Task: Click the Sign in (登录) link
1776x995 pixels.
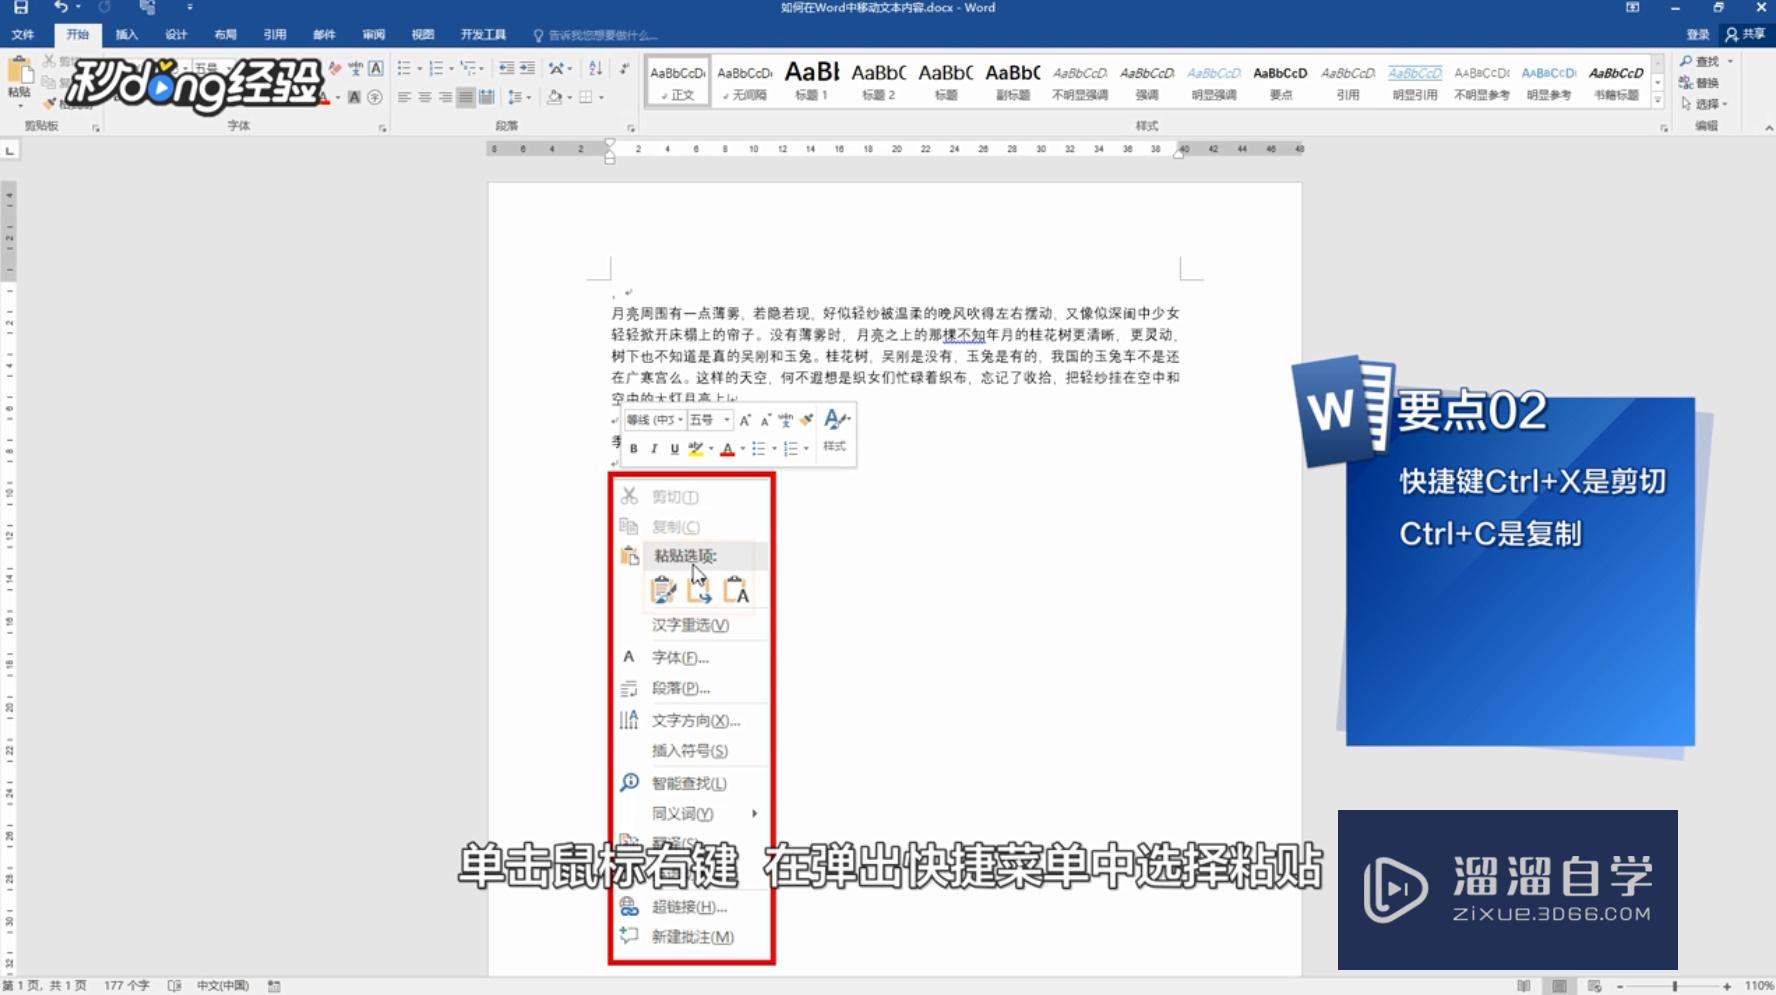Action: [1698, 35]
